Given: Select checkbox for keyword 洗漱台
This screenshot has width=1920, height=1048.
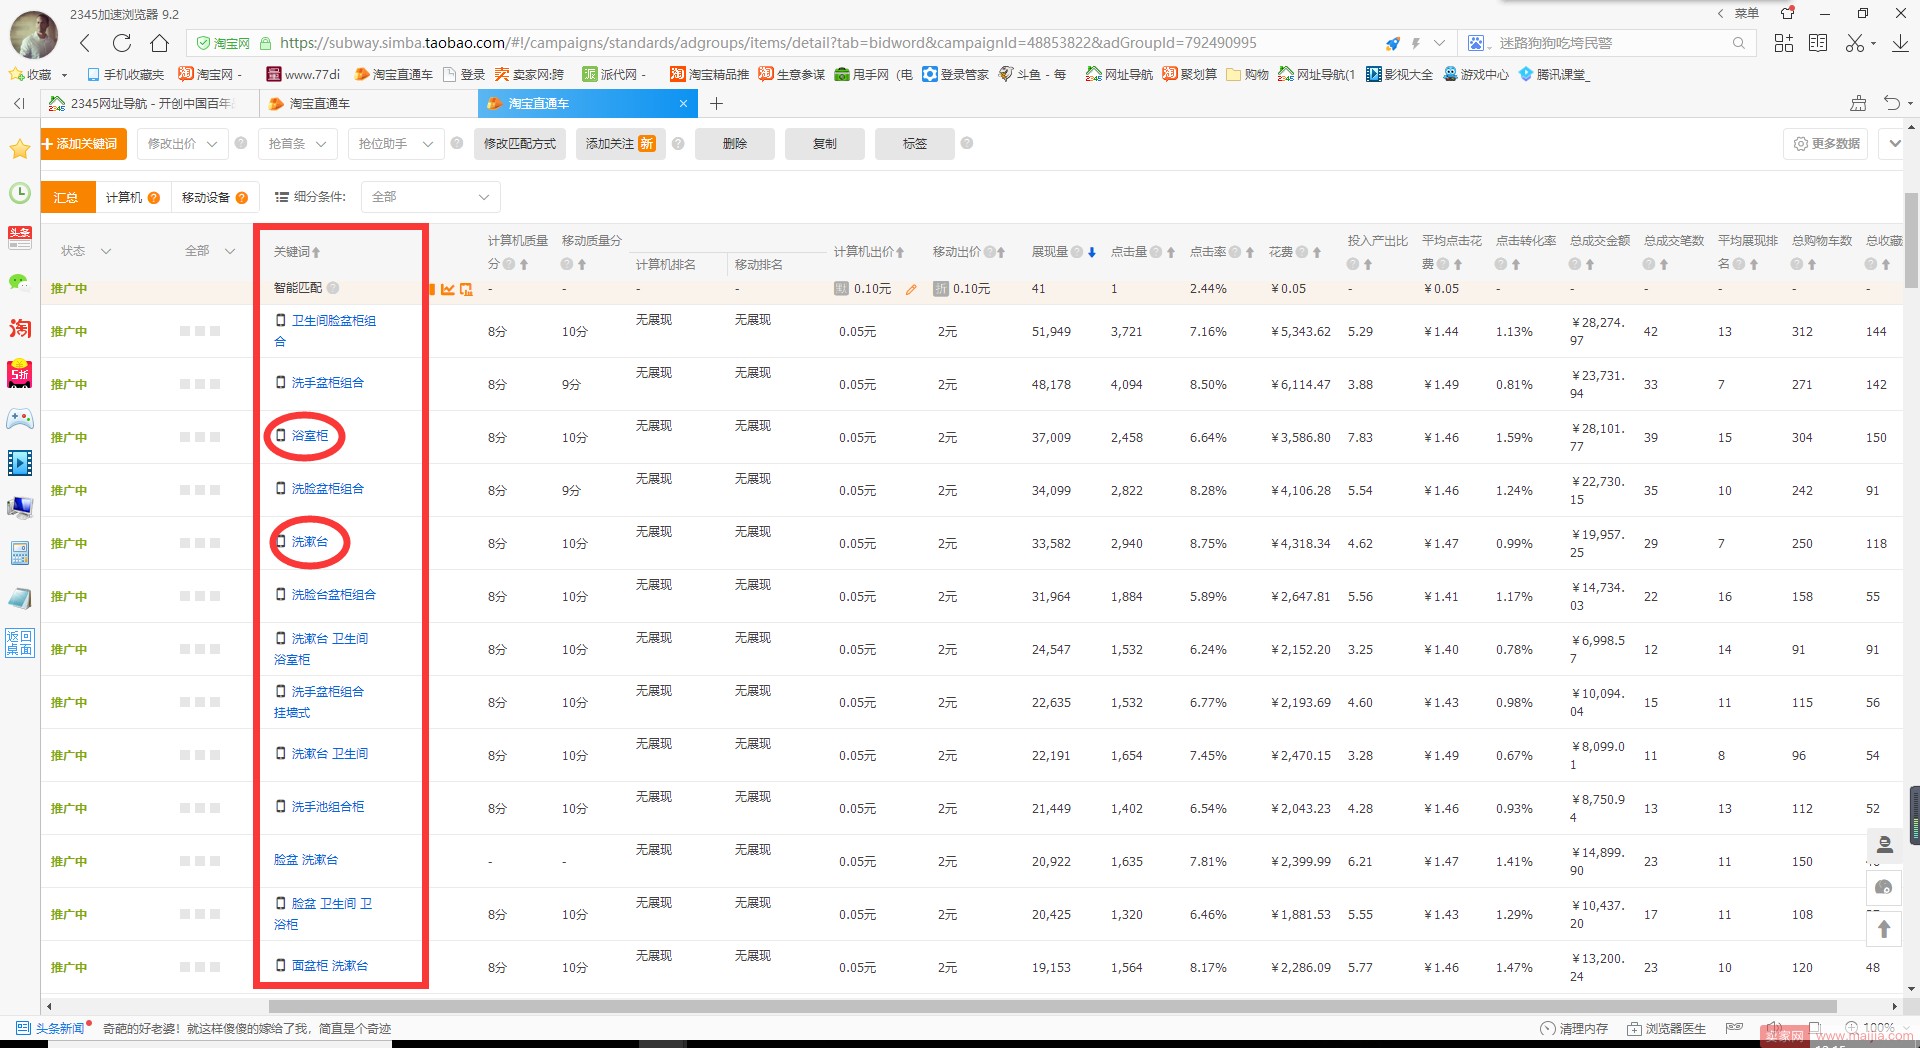Looking at the screenshot, I should [x=281, y=542].
